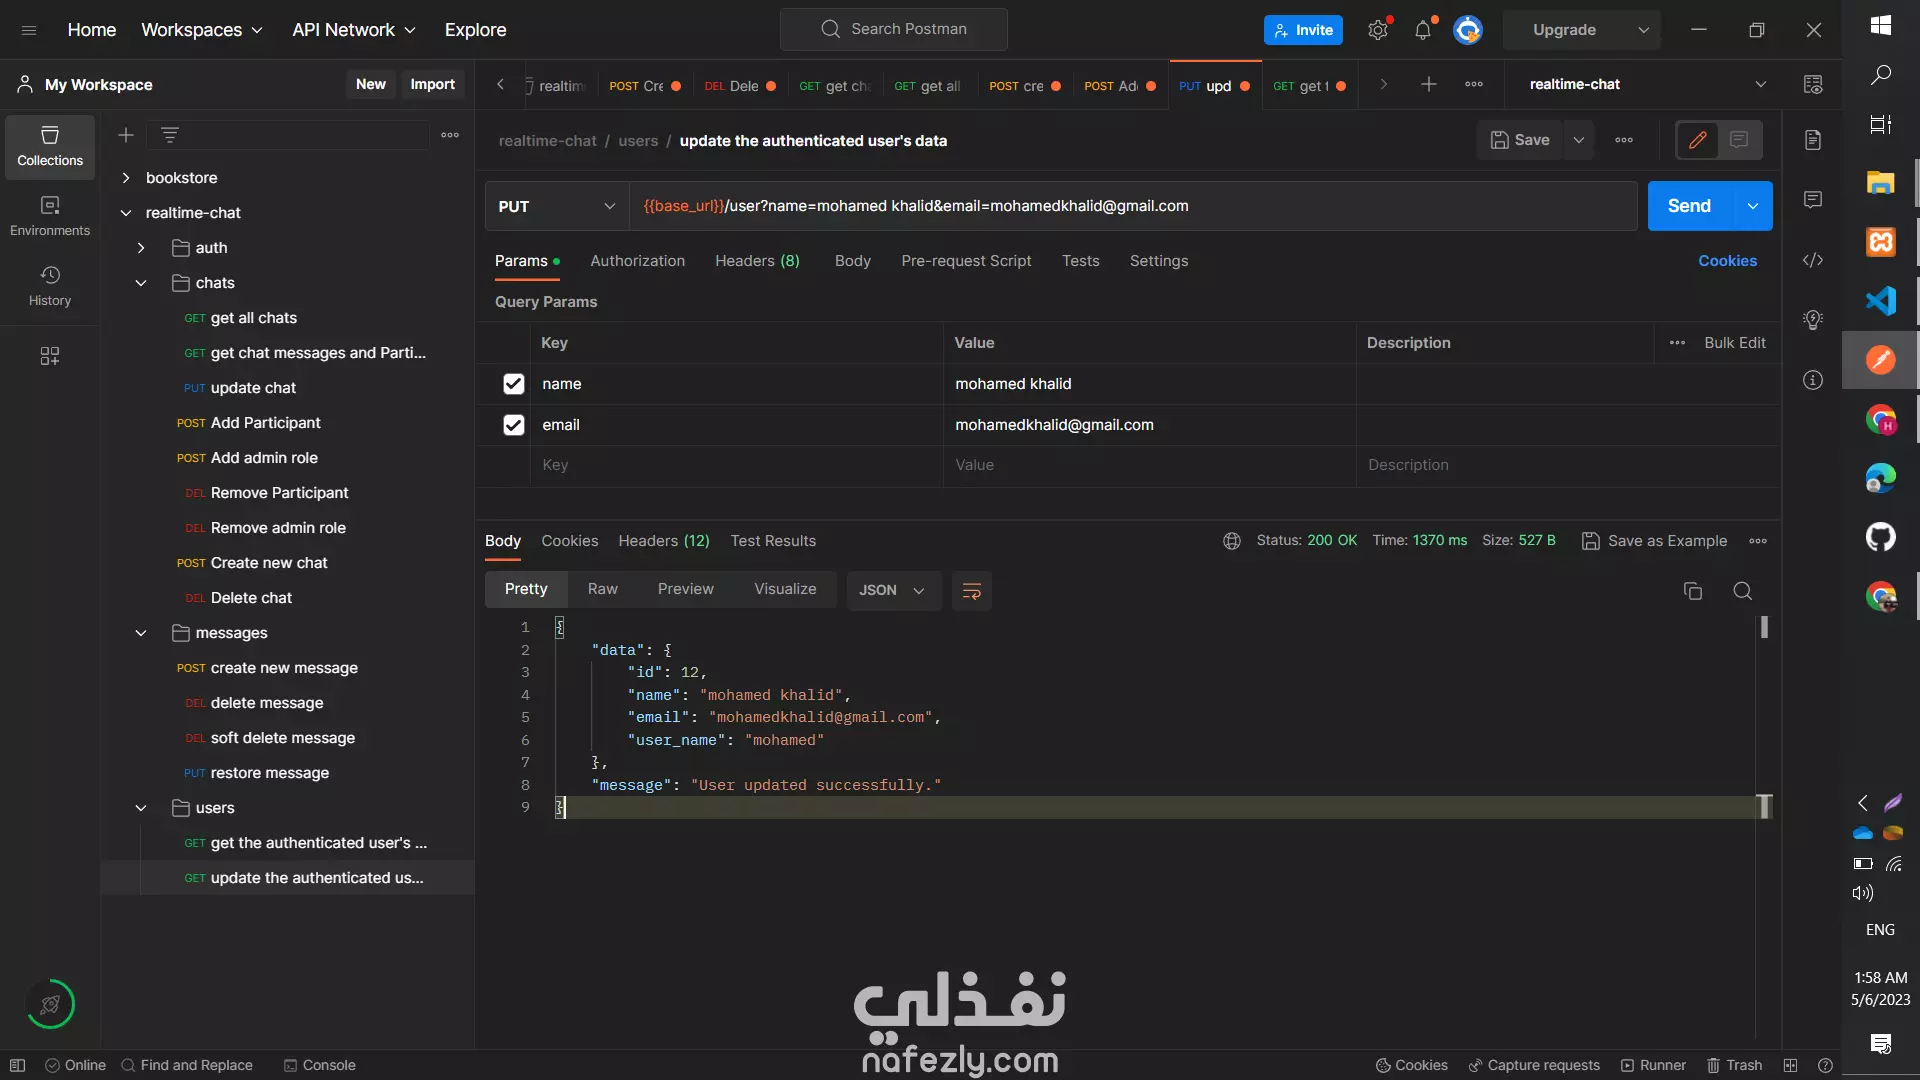Open the History sidebar panel
The height and width of the screenshot is (1080, 1920).
50,286
